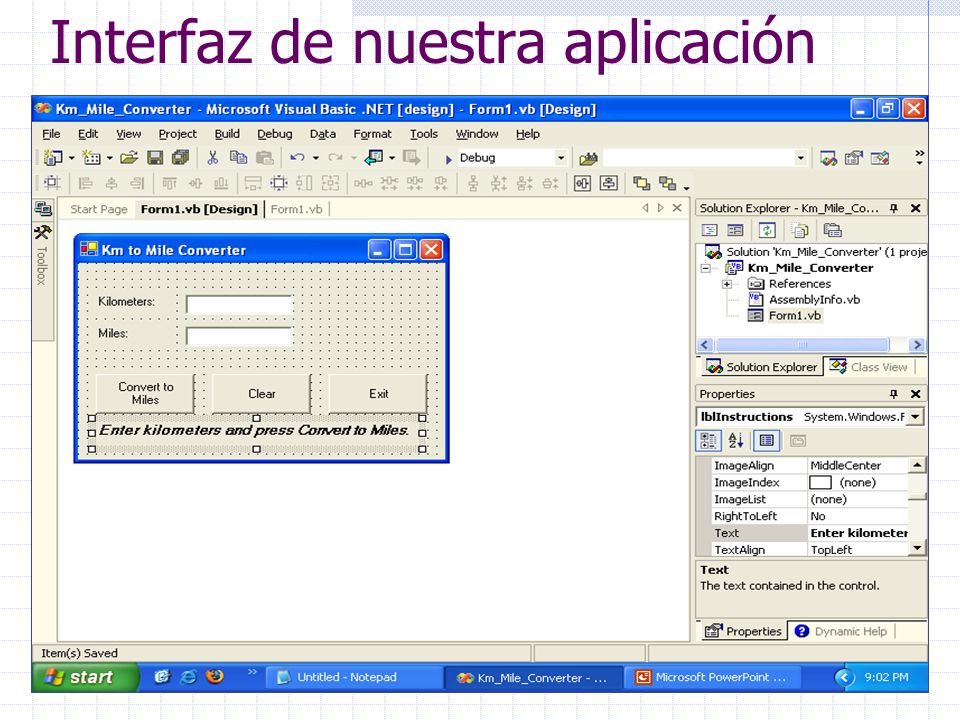Click the Align to Grid layout icon
Viewport: 960px width, 720px height.
coord(51,182)
